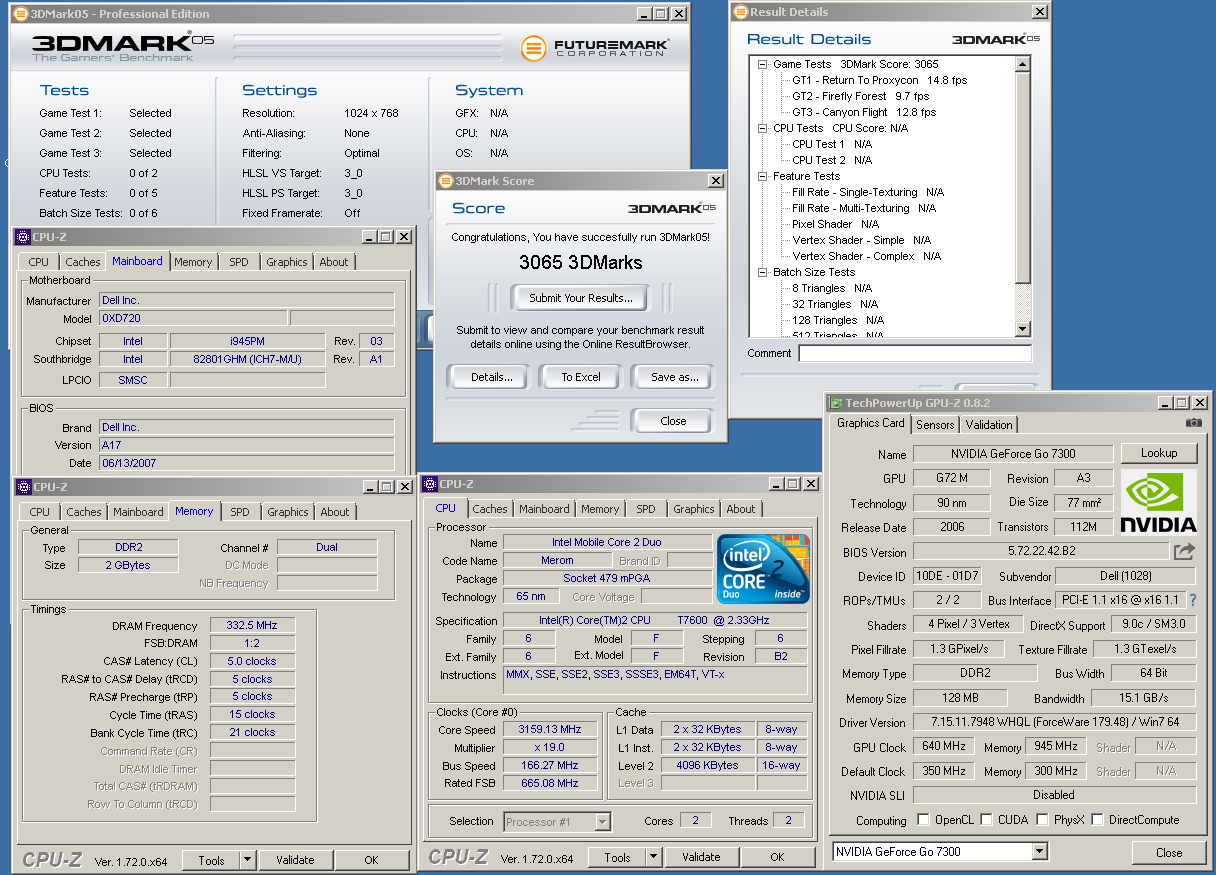Click the NVIDIA logo in GPU-Z

(x=1158, y=503)
